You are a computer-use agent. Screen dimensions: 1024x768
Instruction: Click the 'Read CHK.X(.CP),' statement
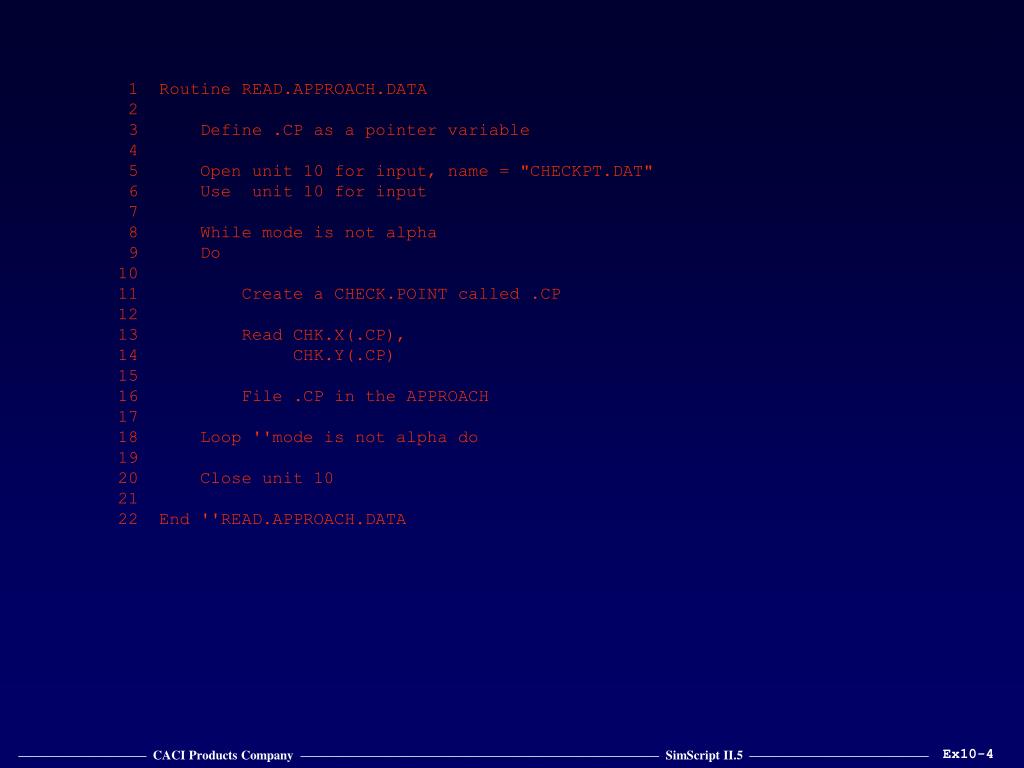point(323,335)
